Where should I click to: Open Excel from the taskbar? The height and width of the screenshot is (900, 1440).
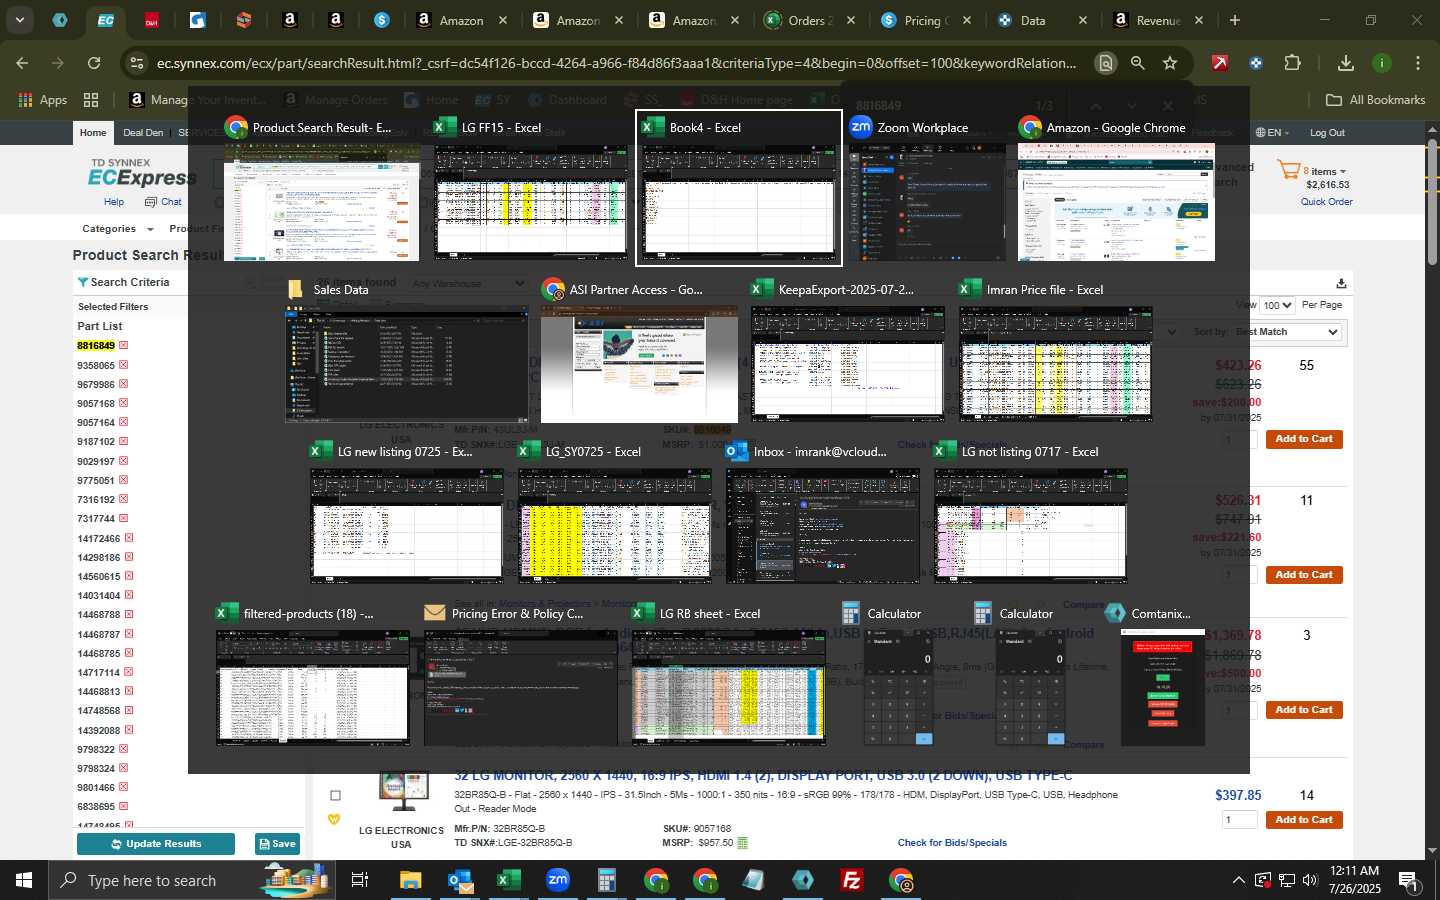[509, 880]
